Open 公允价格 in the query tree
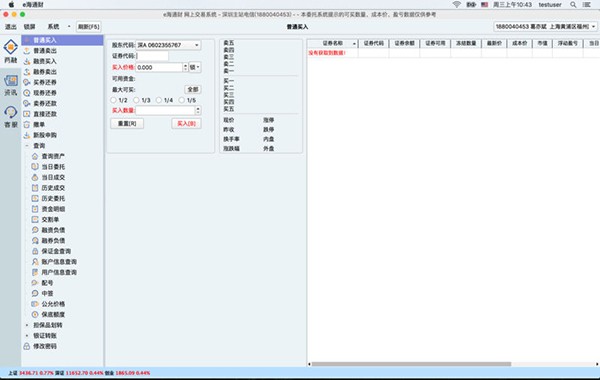This screenshot has height=380, width=600. [x=53, y=304]
